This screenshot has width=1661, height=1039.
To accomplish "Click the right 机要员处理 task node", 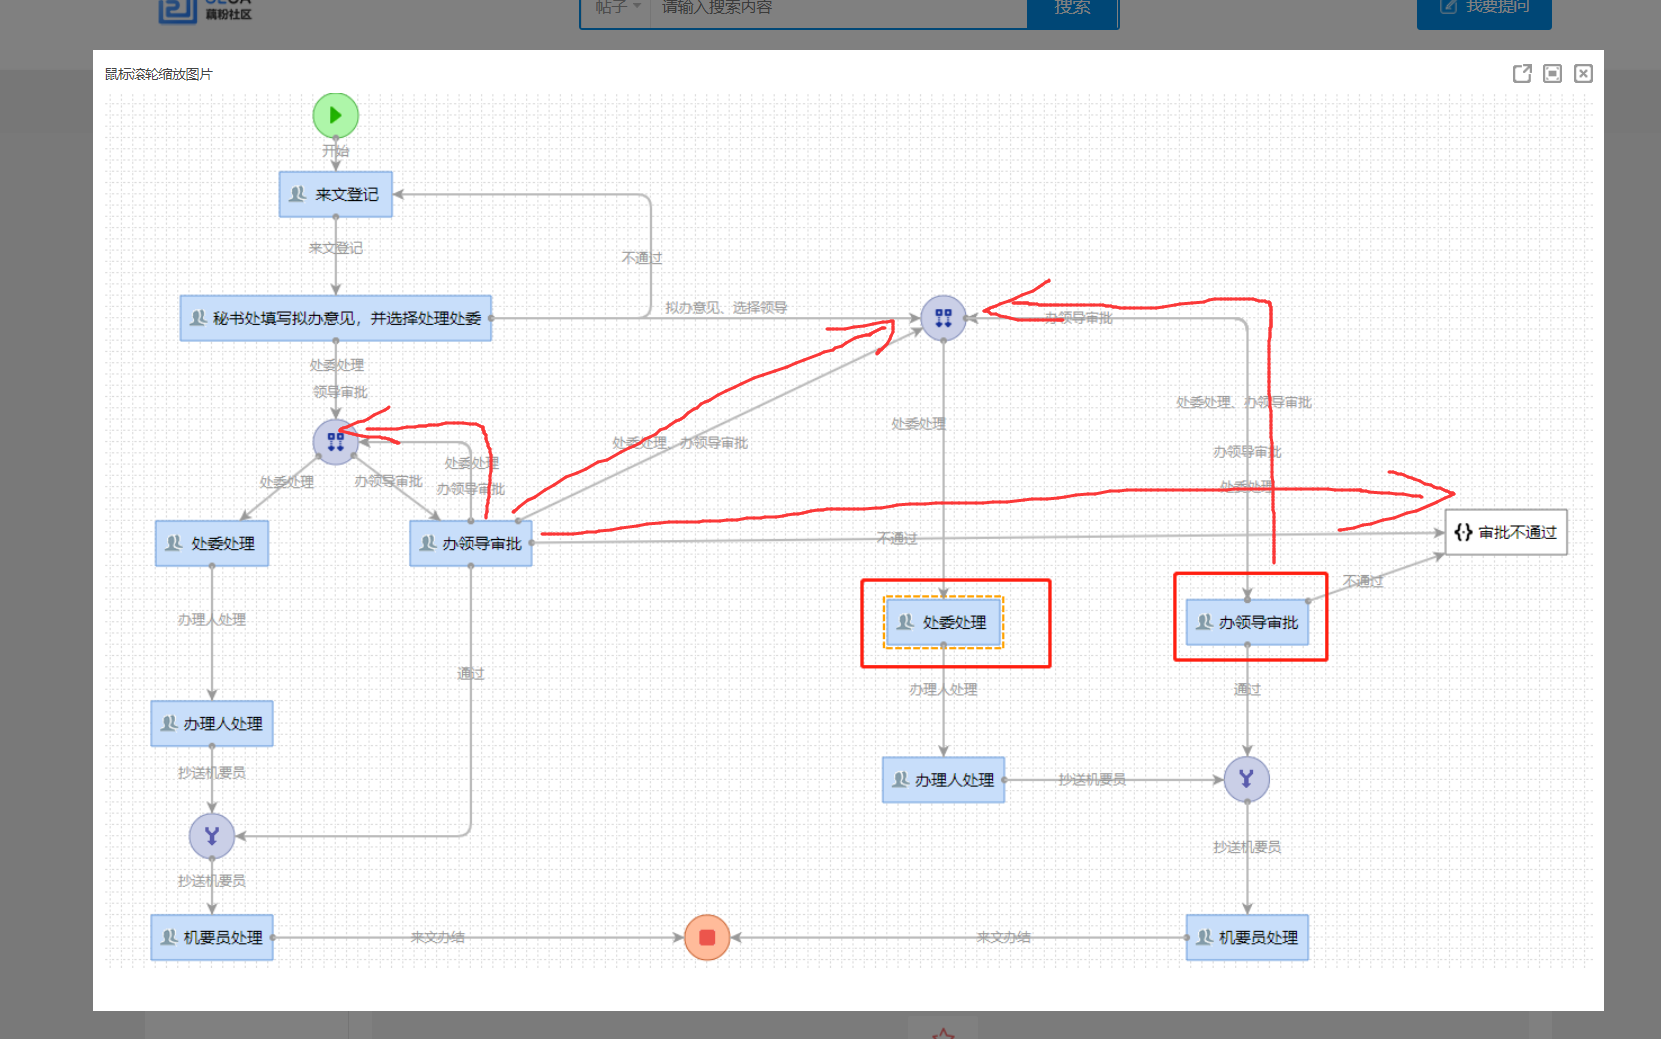I will (1247, 937).
